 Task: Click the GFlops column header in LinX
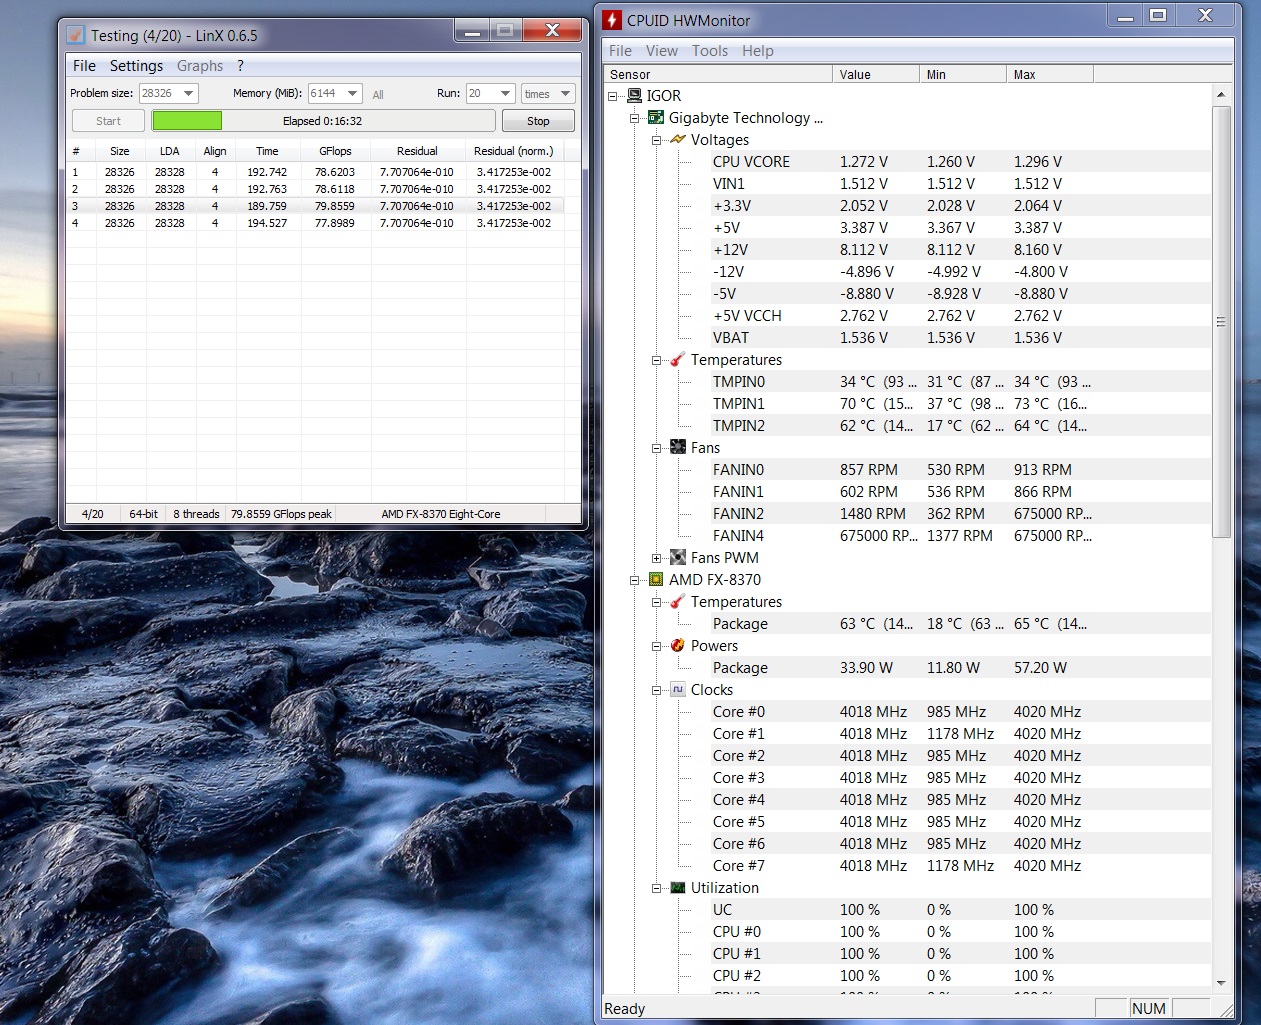click(335, 151)
